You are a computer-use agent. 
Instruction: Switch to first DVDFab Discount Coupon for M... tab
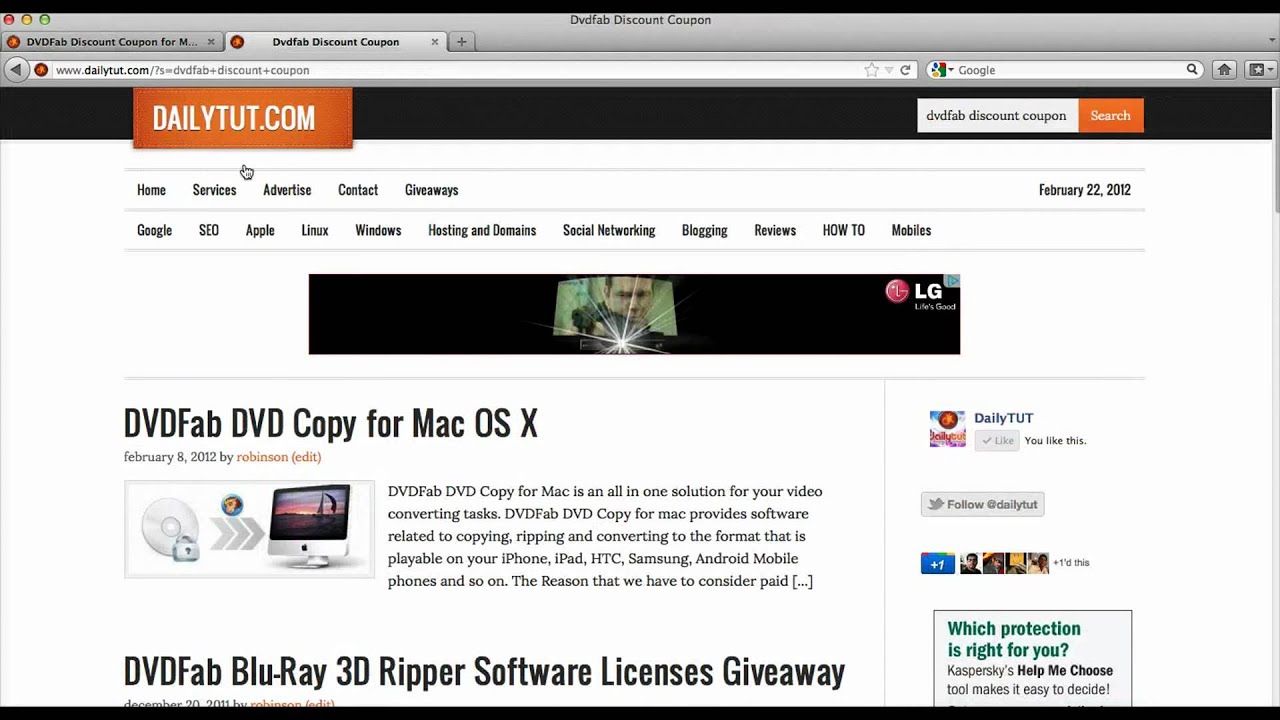pyautogui.click(x=111, y=42)
